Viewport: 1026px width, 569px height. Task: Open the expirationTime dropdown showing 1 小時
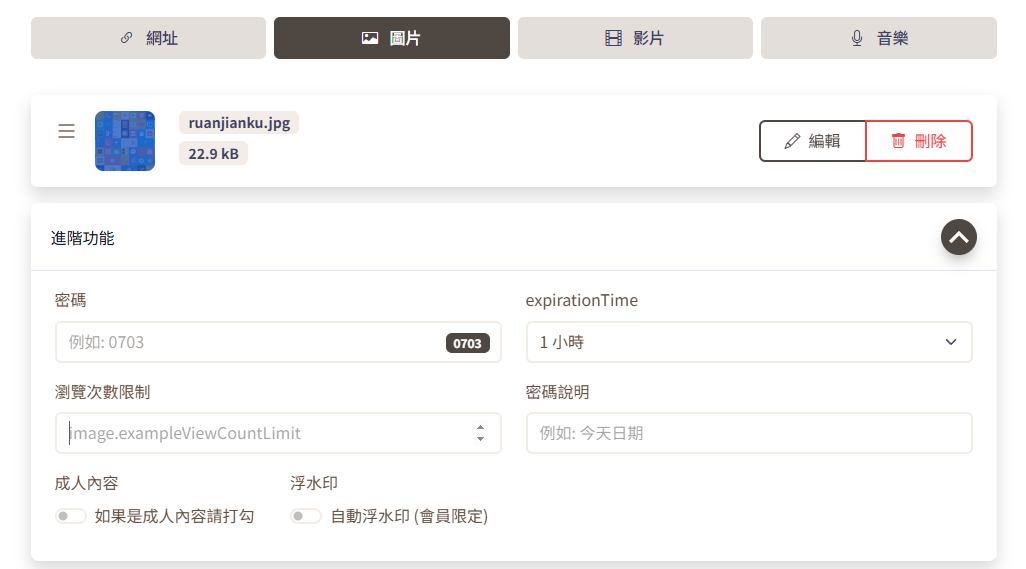coord(749,342)
